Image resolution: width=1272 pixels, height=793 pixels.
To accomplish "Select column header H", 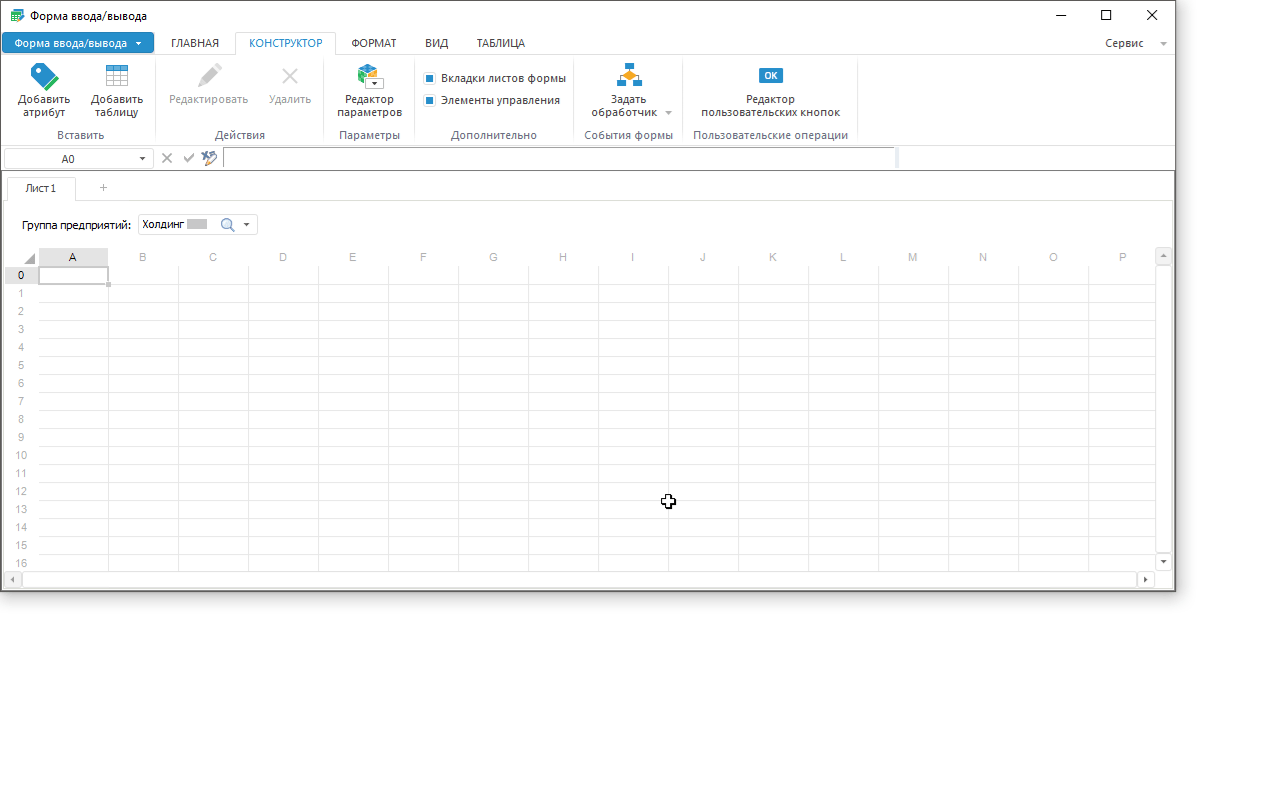I will [563, 257].
